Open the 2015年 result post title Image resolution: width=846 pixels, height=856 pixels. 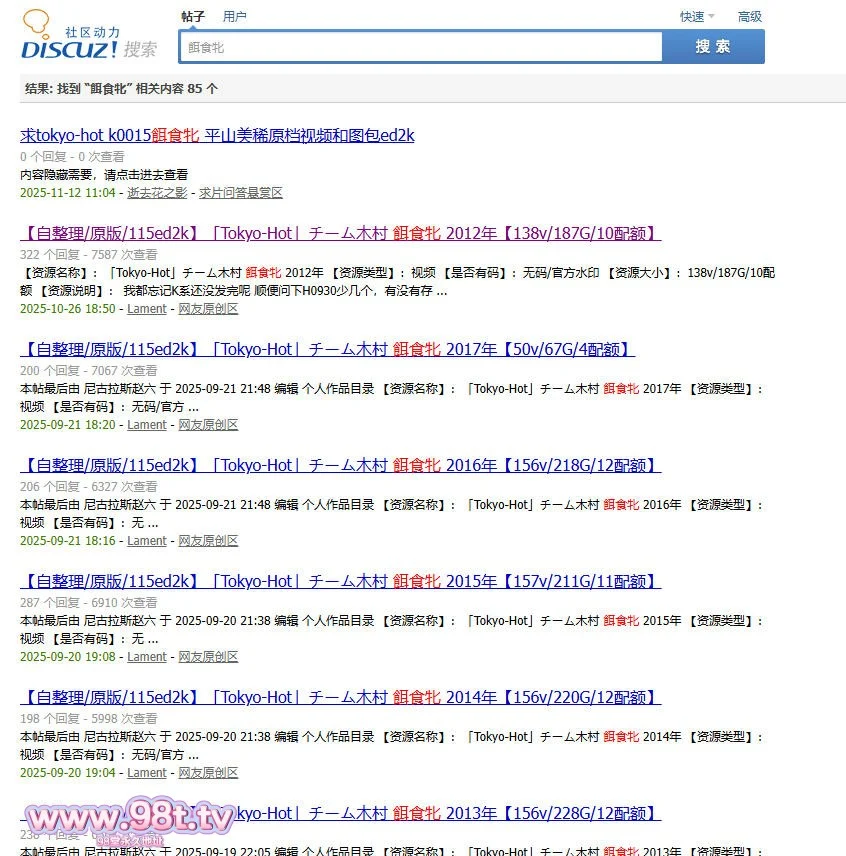click(x=340, y=581)
